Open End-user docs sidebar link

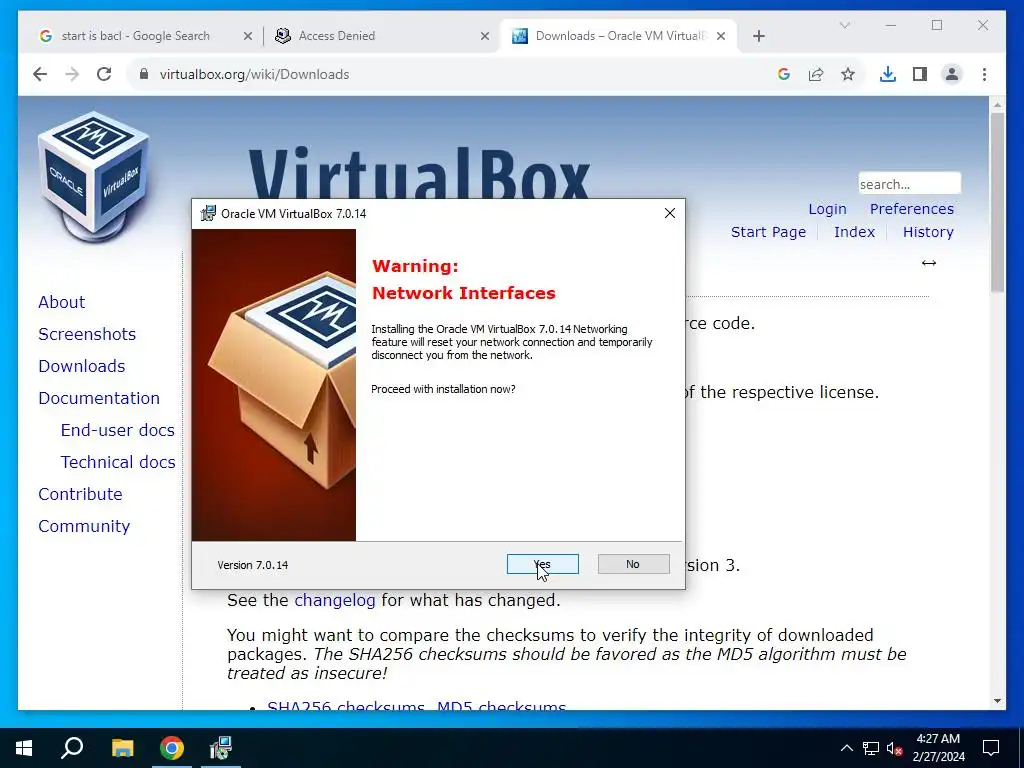pos(118,430)
